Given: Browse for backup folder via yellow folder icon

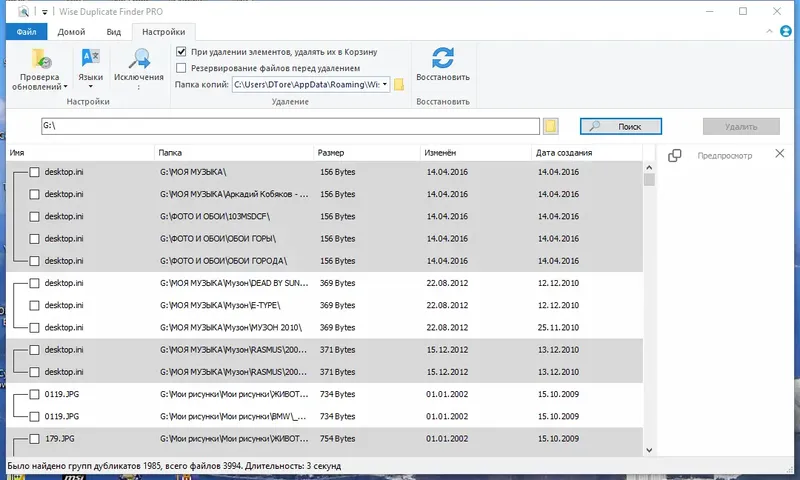Looking at the screenshot, I should click(x=399, y=84).
